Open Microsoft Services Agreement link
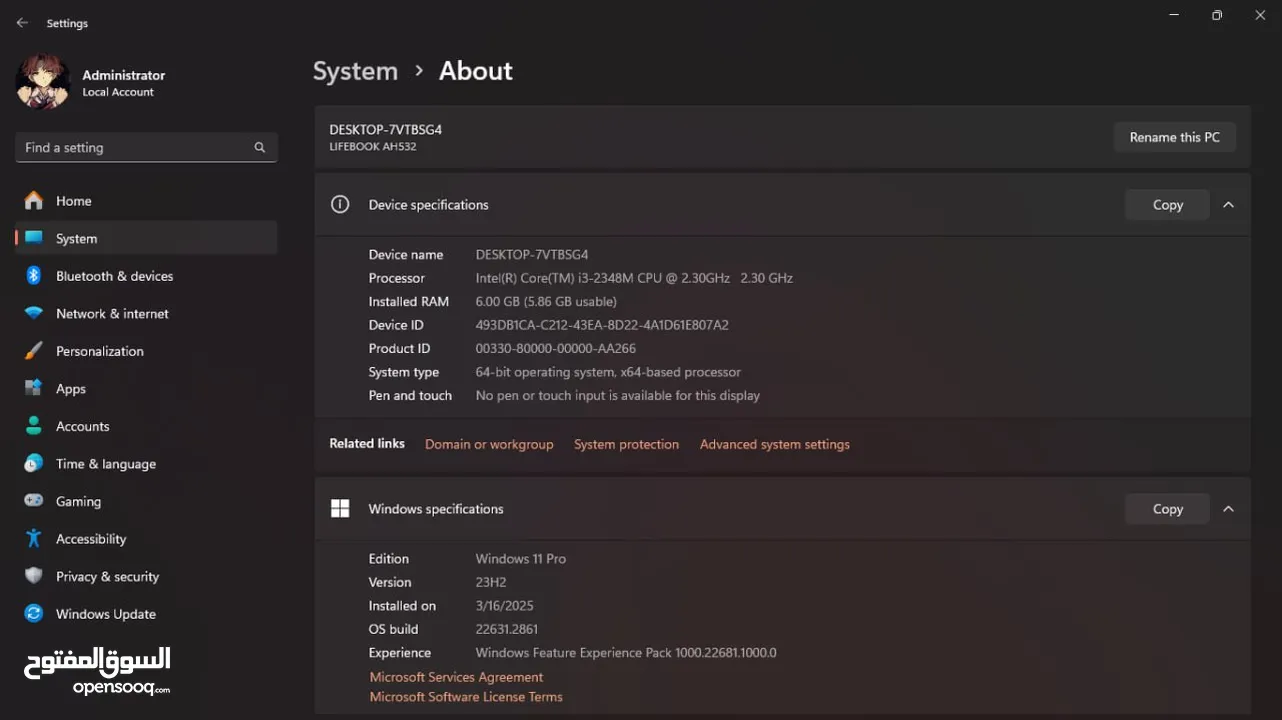 (456, 677)
